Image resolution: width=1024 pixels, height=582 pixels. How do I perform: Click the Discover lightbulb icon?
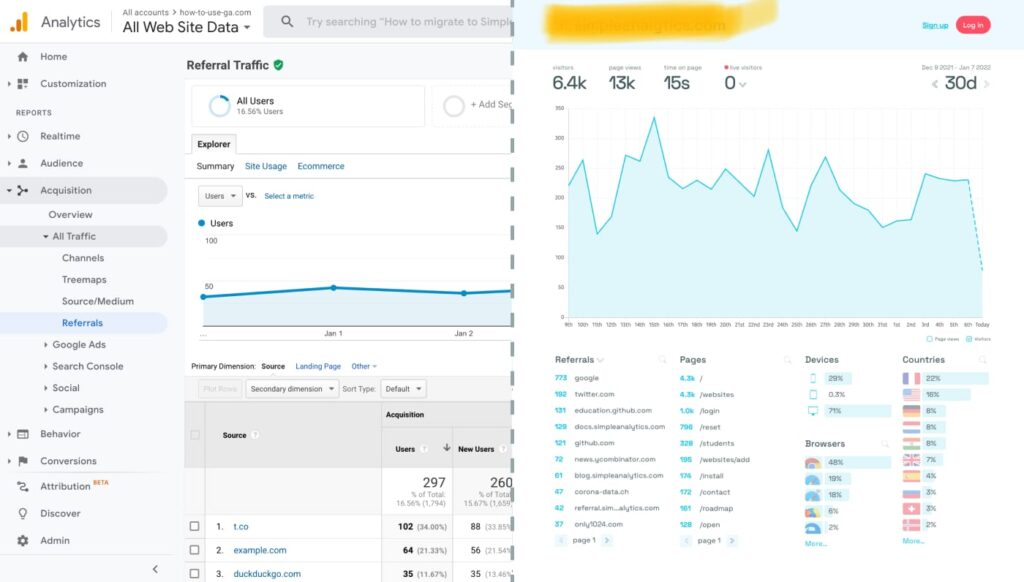[22, 513]
